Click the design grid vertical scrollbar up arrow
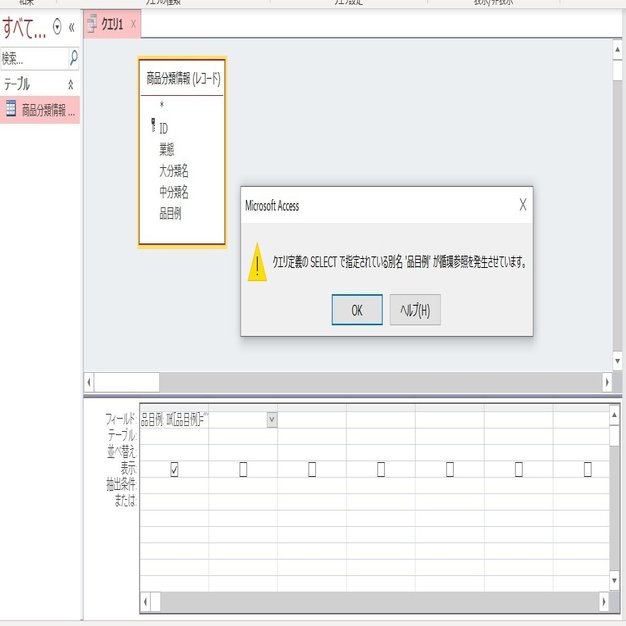Screen dimensions: 626x626 click(x=614, y=415)
